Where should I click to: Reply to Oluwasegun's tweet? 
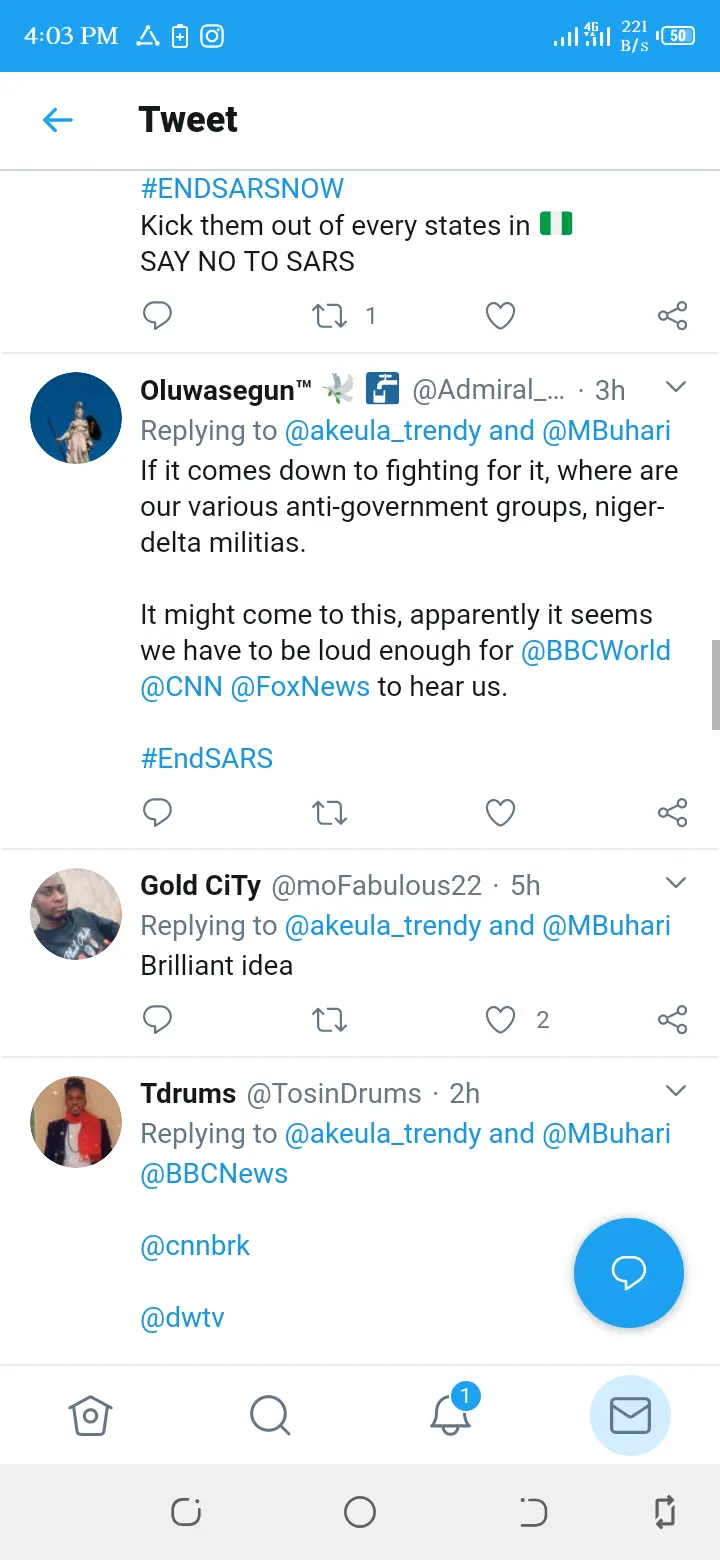point(158,812)
